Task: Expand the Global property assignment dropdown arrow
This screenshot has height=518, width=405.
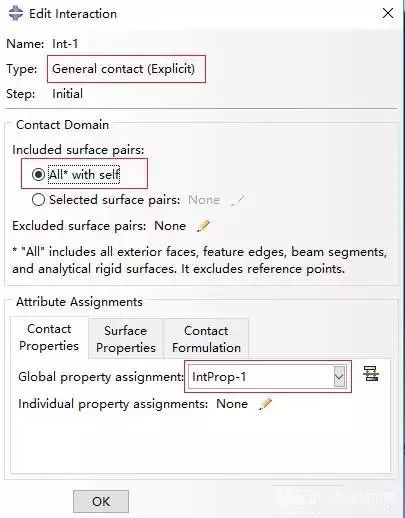Action: click(339, 377)
